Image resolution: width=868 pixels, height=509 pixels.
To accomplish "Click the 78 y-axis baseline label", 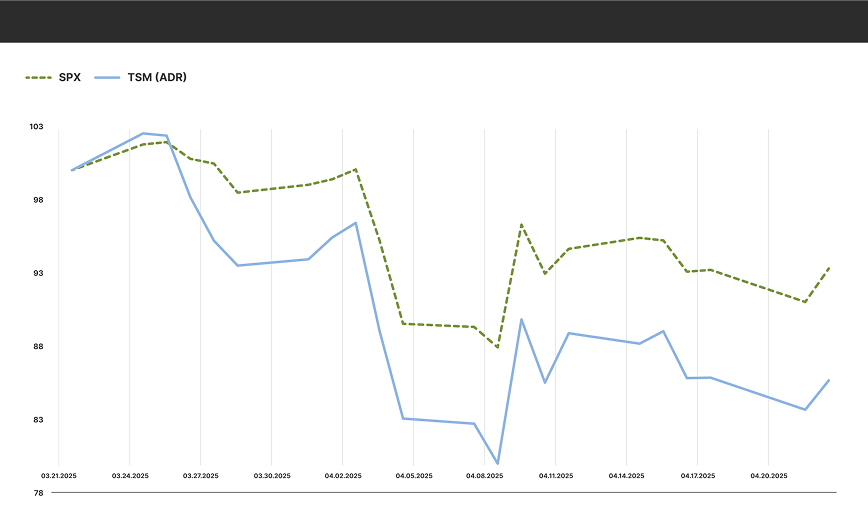I will click(39, 493).
